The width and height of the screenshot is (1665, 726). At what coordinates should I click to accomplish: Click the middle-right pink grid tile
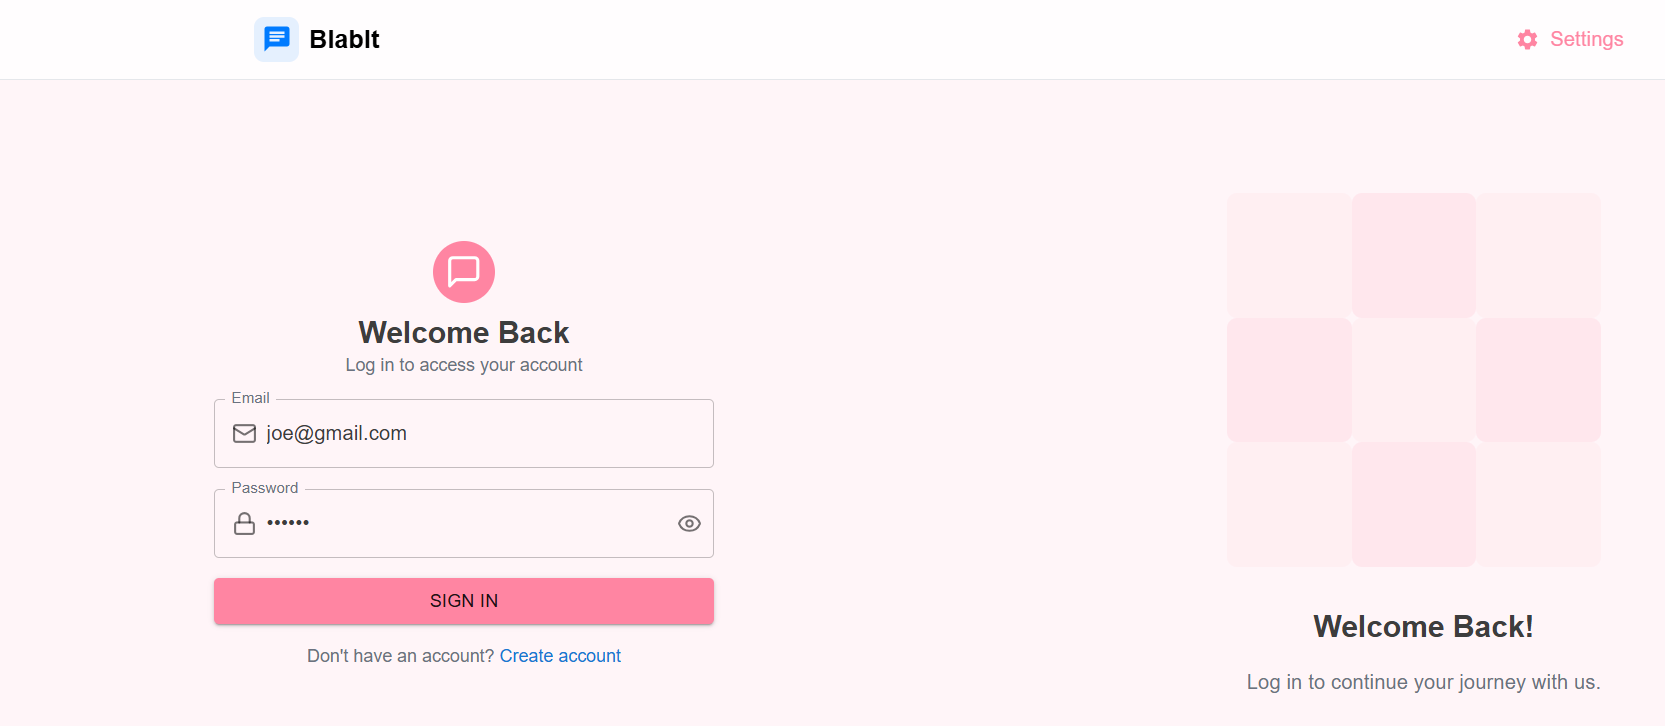1538,380
